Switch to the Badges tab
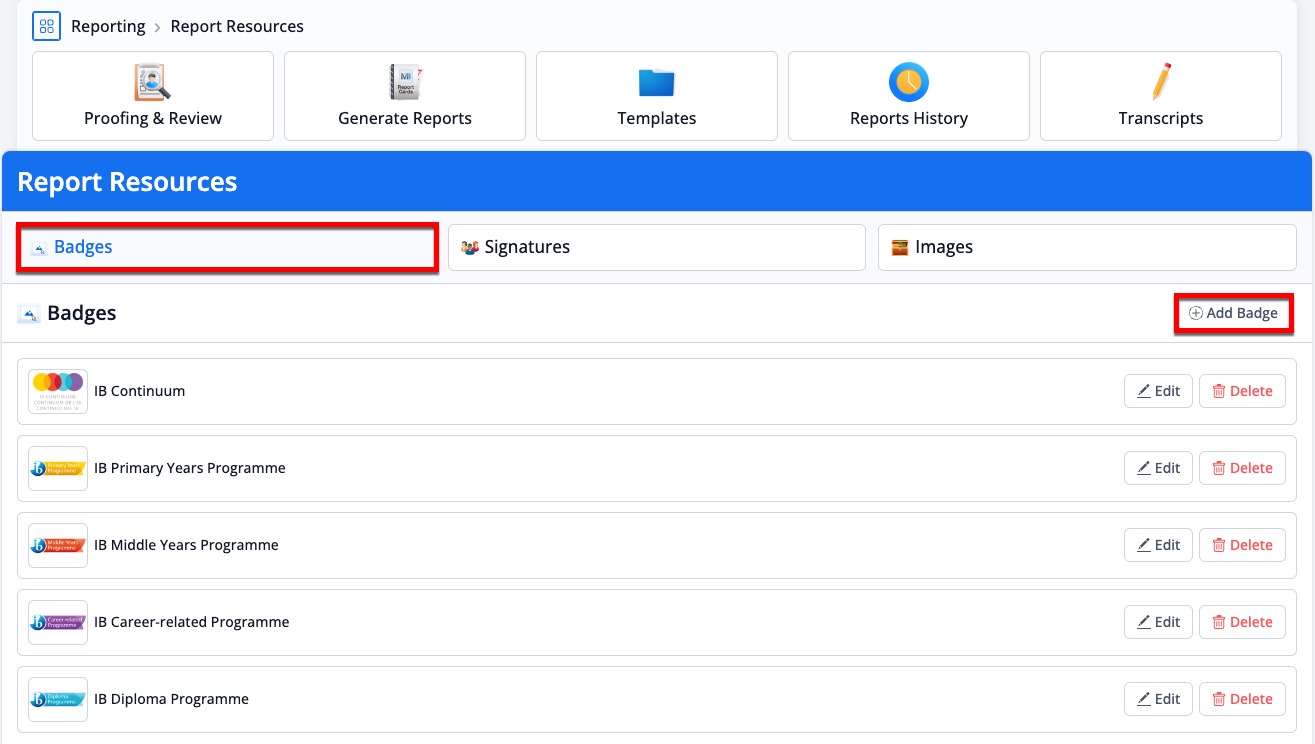Screen dimensions: 1315x744 (x=227, y=247)
